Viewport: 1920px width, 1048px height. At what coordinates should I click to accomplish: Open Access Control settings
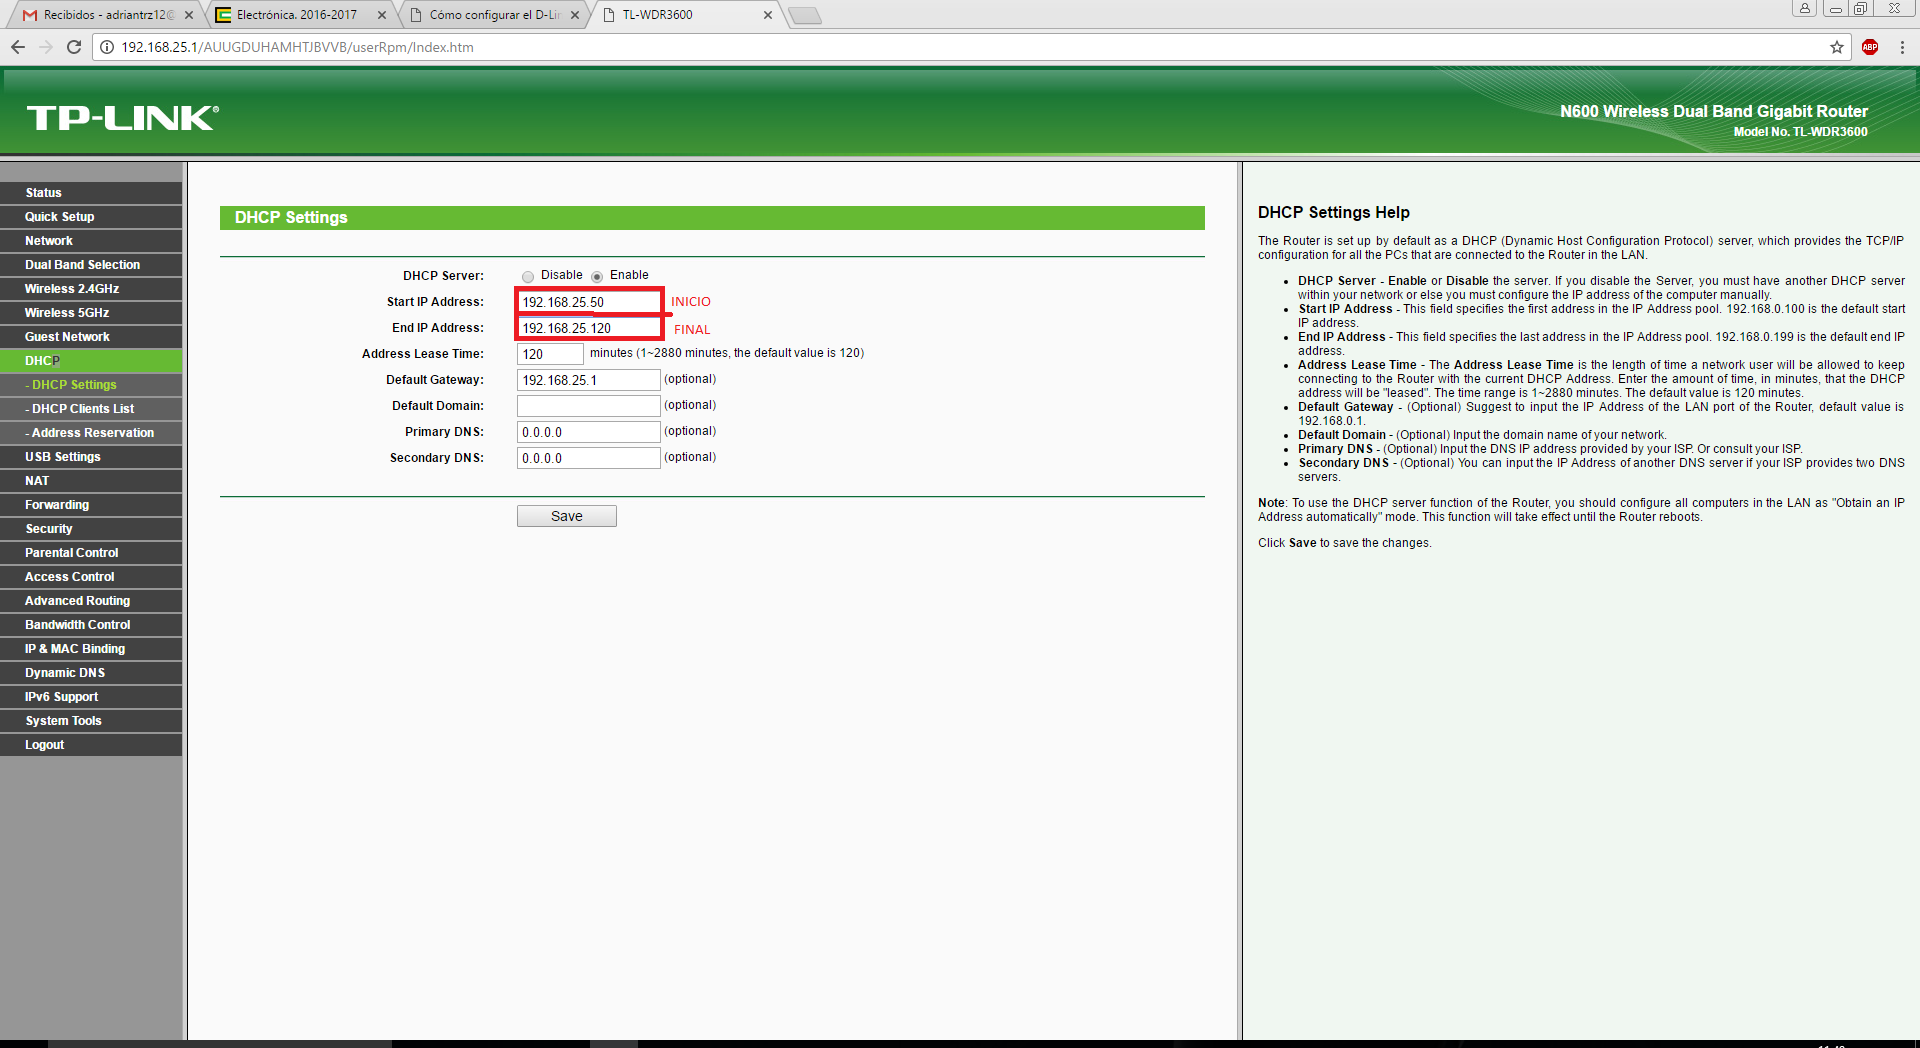pos(91,577)
